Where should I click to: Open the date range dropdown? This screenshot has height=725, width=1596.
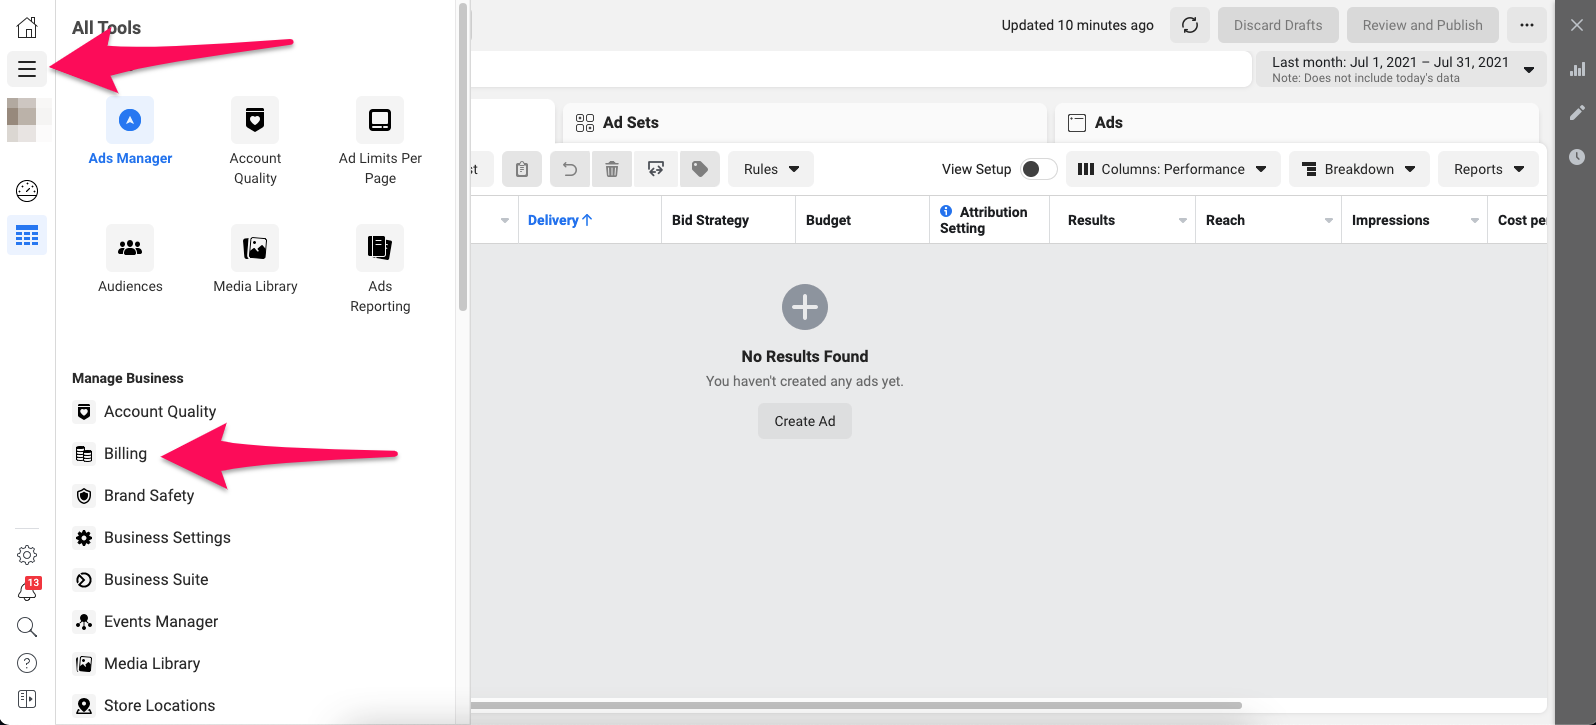[x=1401, y=69]
